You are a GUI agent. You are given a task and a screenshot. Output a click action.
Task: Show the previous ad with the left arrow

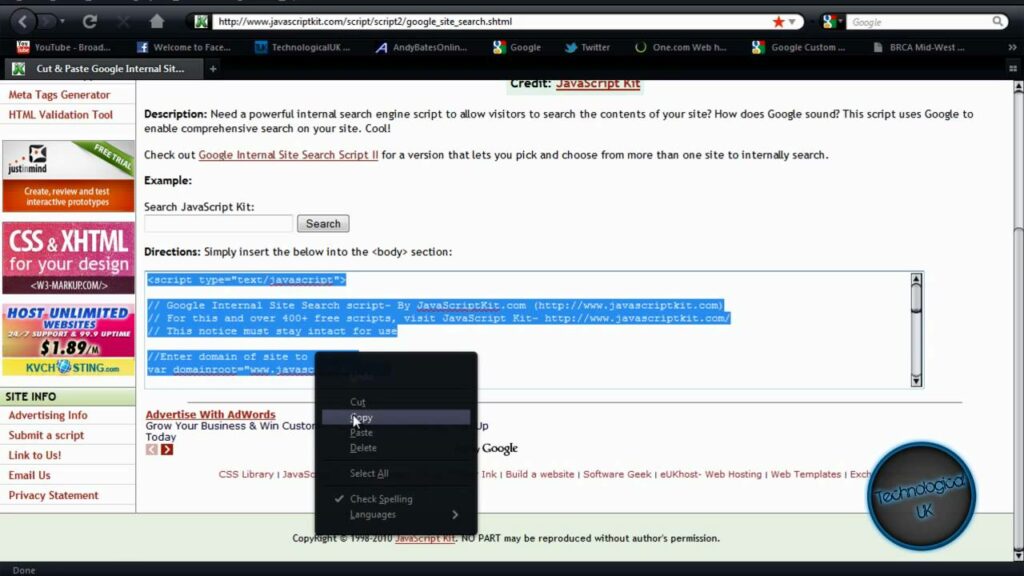152,449
